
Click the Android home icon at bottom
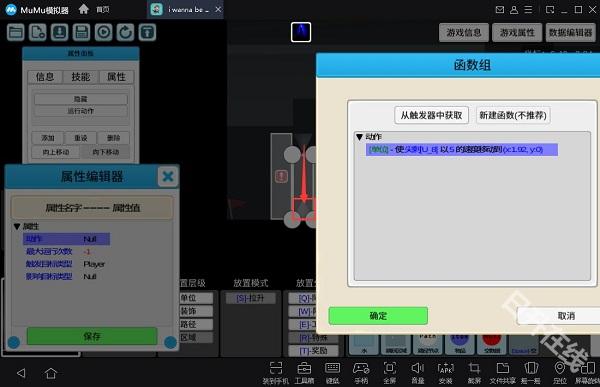[51, 373]
